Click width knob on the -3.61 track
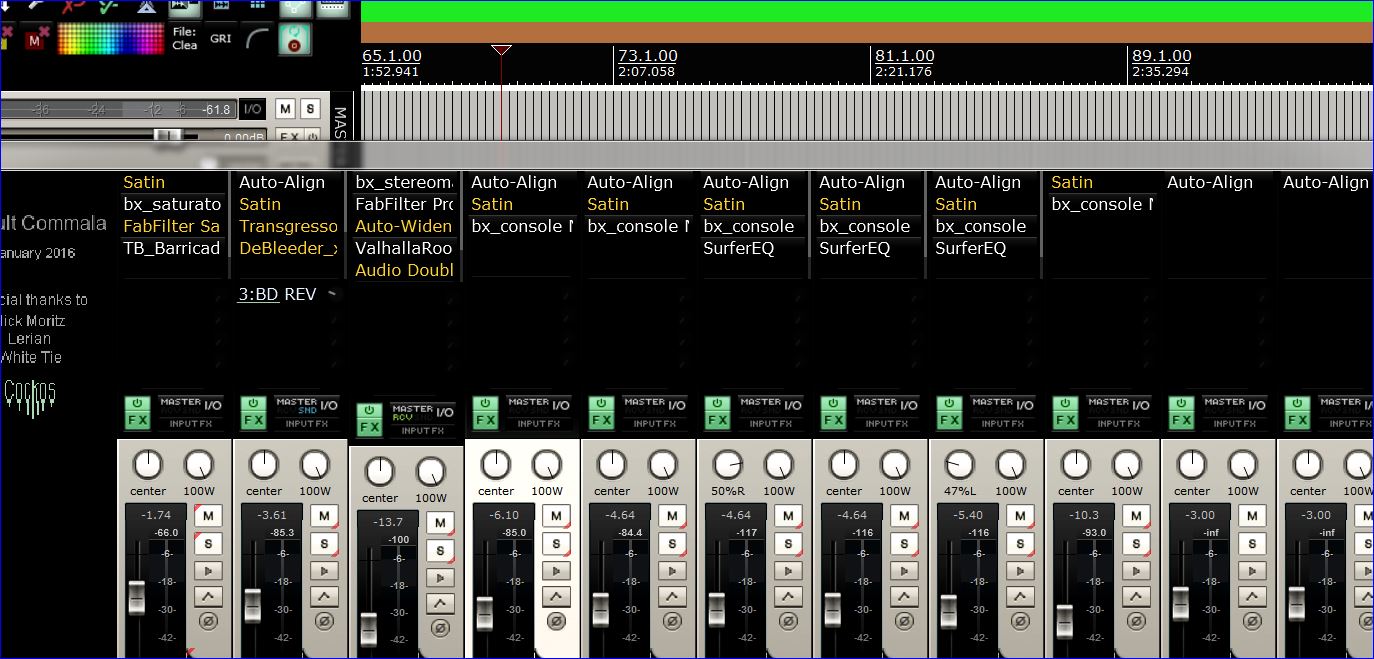This screenshot has height=659, width=1374. tap(315, 464)
